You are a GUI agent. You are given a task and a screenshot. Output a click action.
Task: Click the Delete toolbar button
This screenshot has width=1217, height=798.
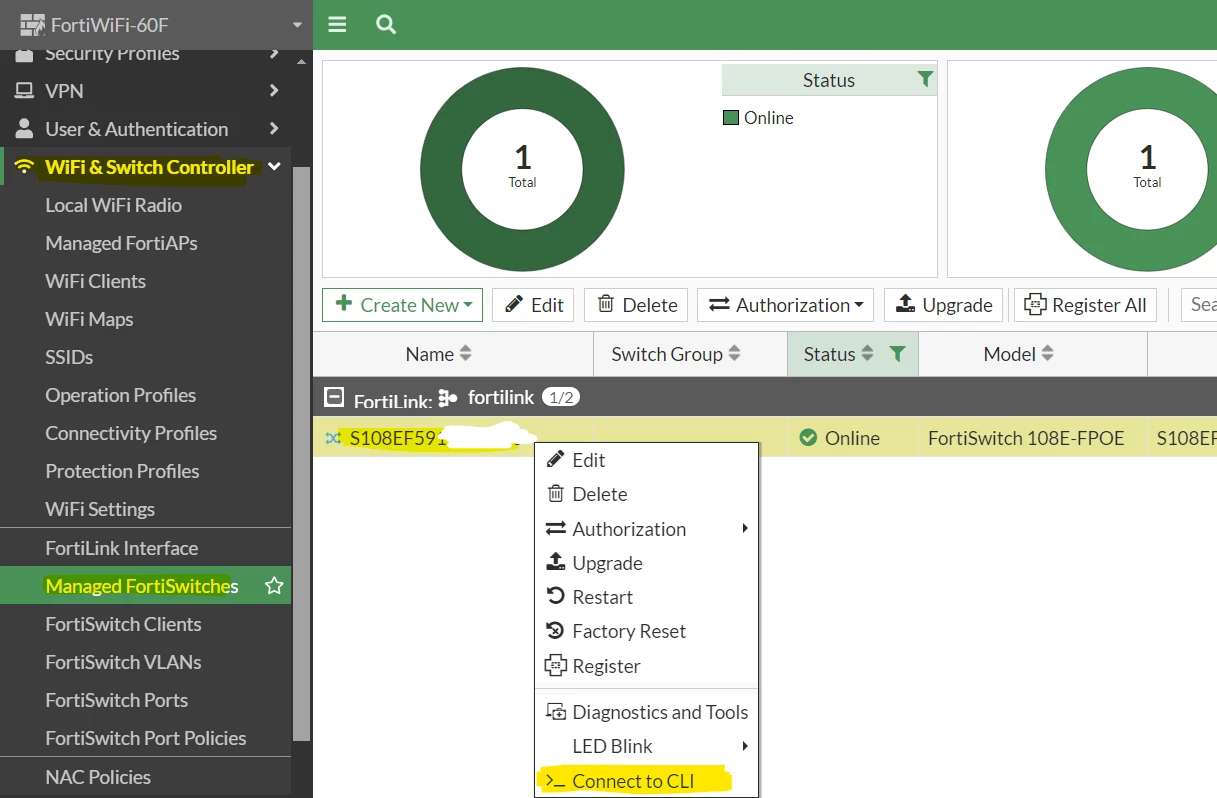(636, 305)
